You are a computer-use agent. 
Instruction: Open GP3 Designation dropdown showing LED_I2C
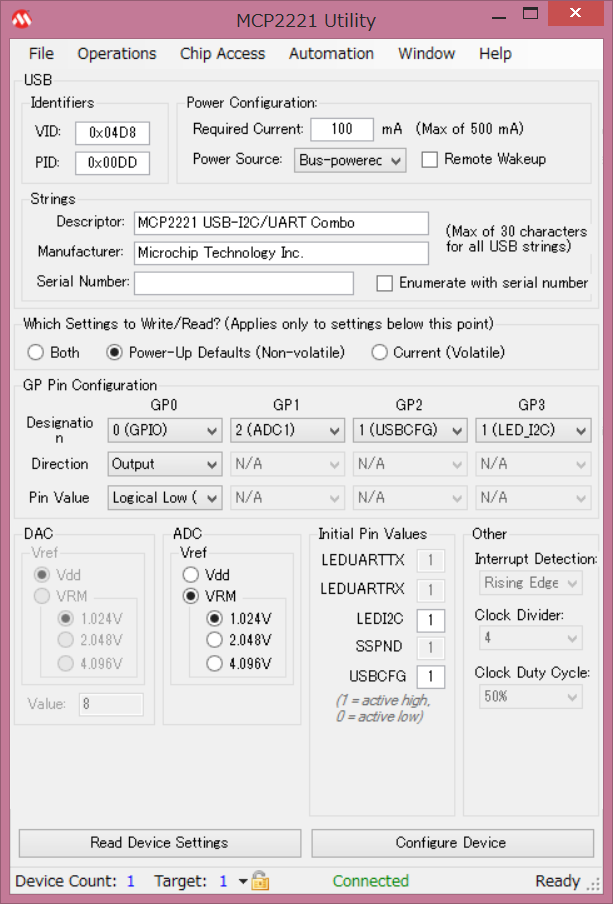(x=533, y=430)
